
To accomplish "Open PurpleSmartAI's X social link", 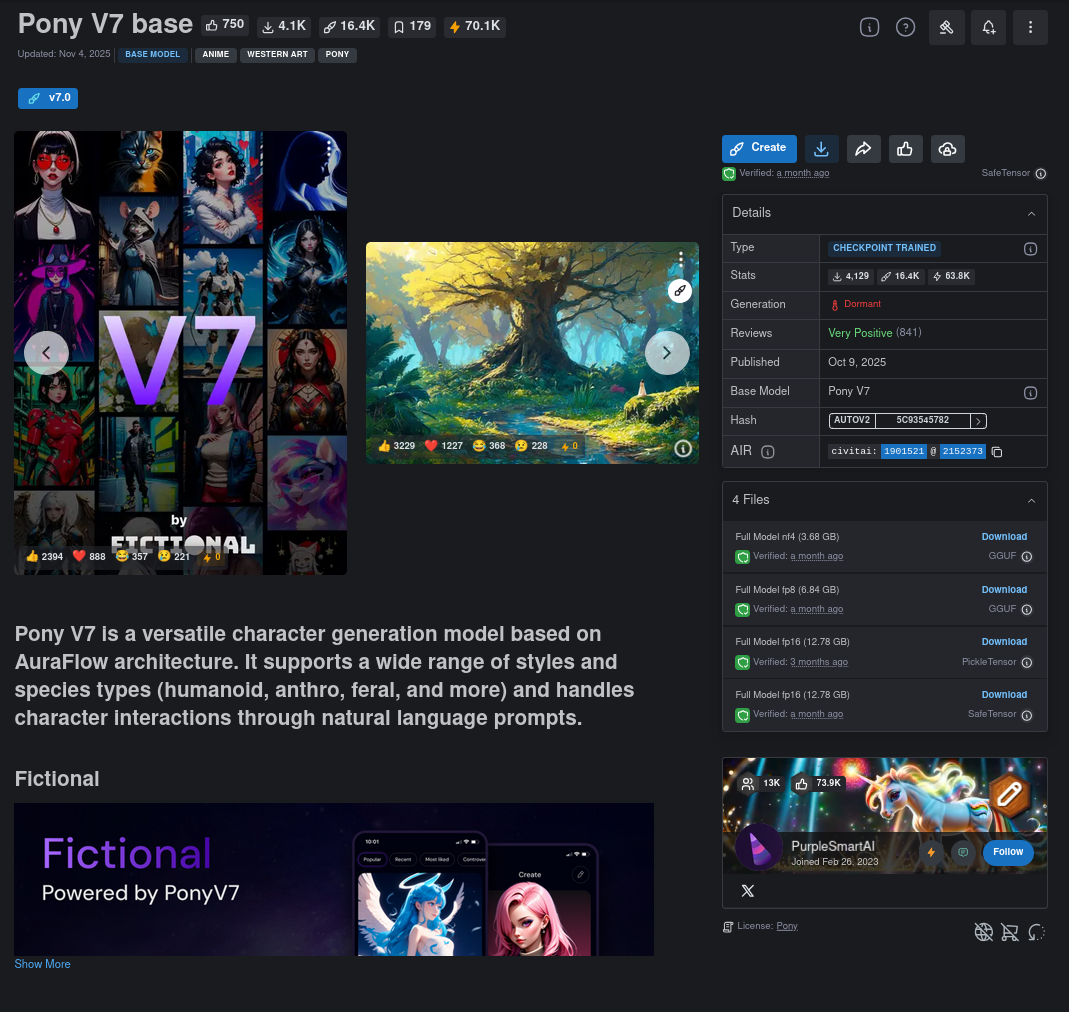I will (748, 891).
